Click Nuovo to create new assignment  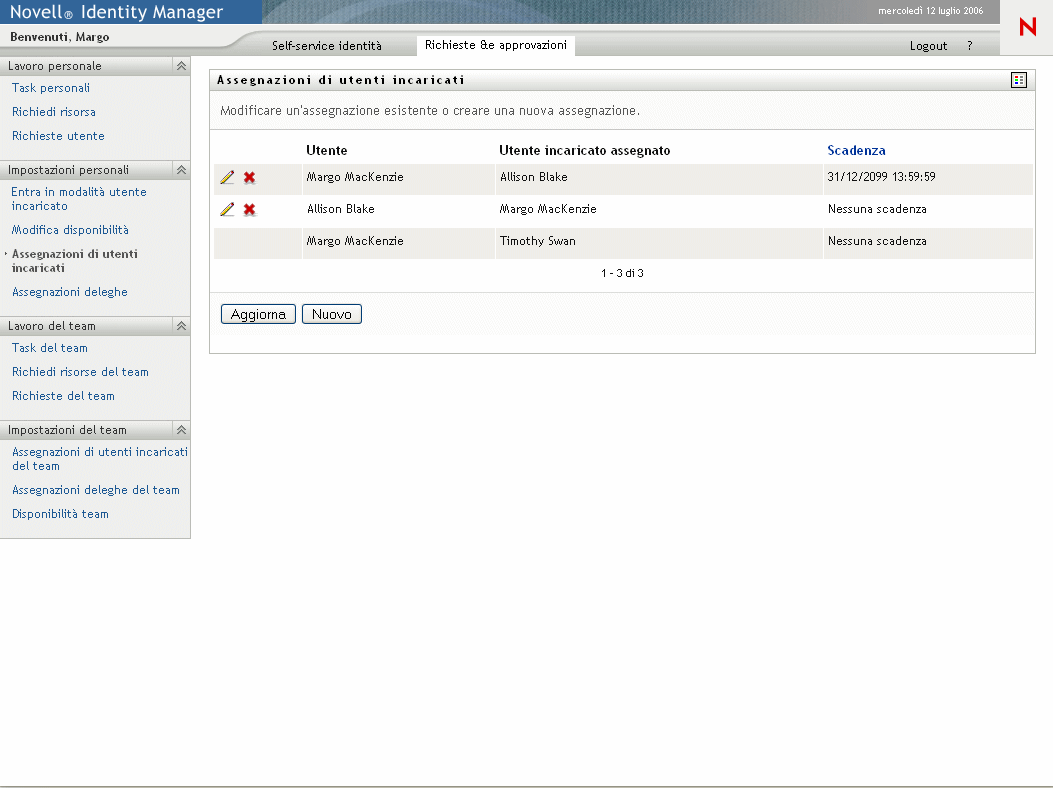pos(331,314)
